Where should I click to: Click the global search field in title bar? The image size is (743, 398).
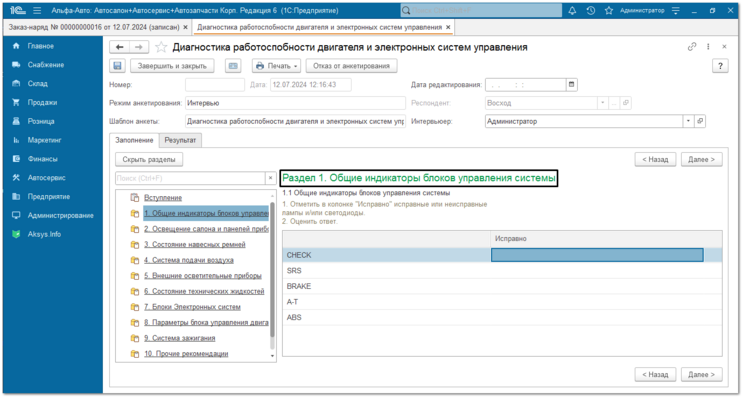(x=481, y=10)
